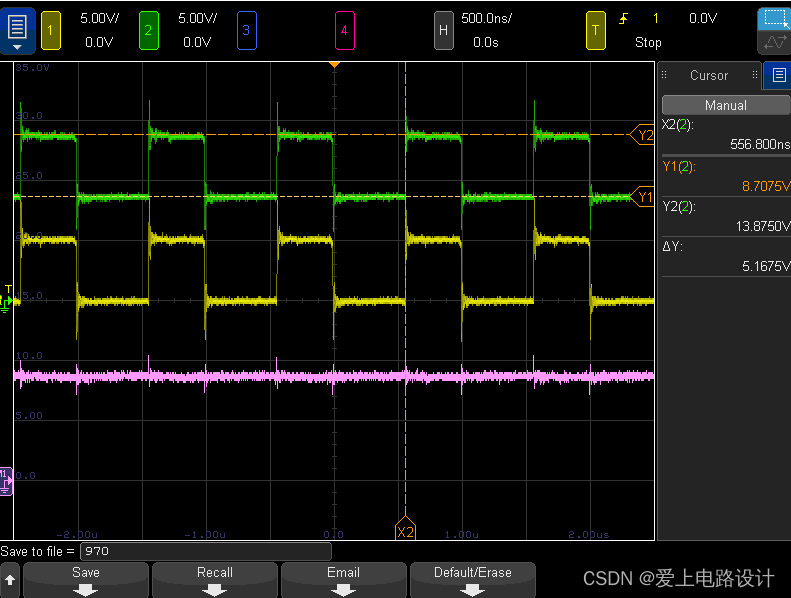Go back with the up arrow softkey
This screenshot has width=791, height=598.
(10, 580)
